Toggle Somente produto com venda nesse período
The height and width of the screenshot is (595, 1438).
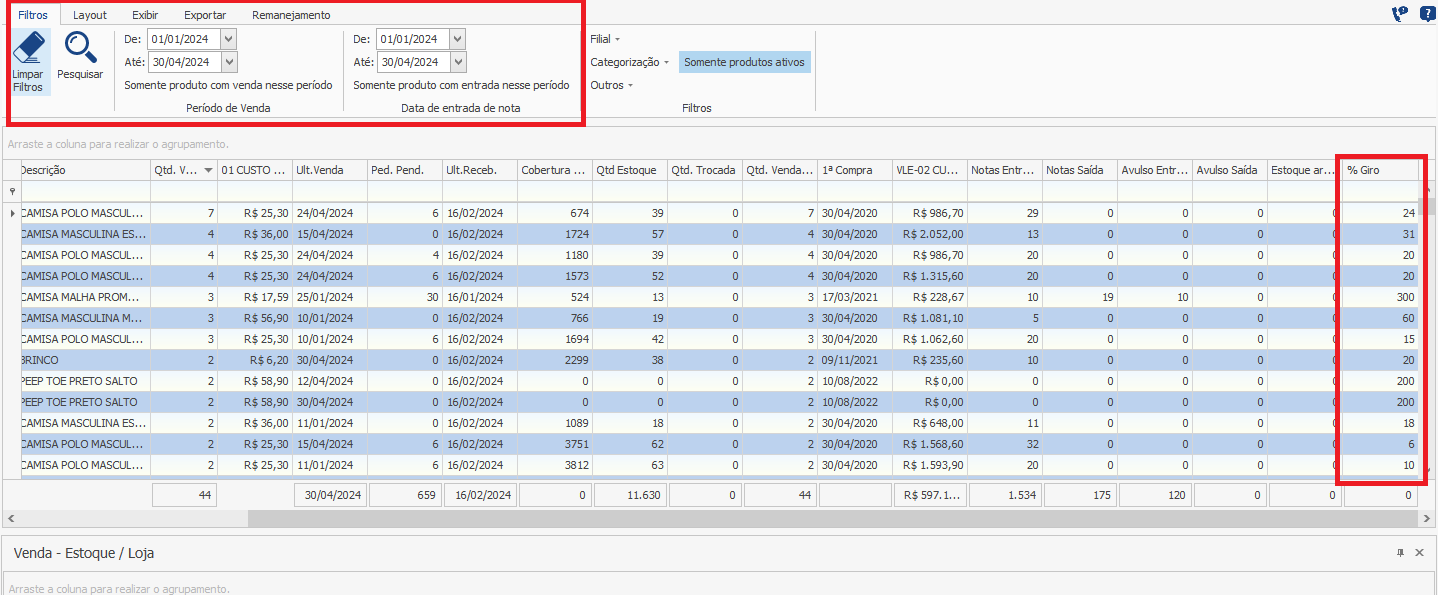[228, 85]
